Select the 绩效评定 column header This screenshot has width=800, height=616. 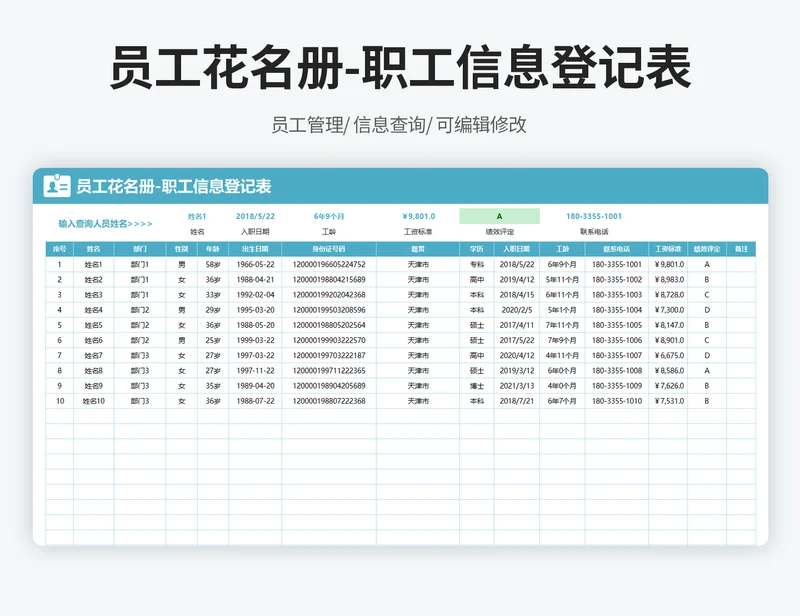pyautogui.click(x=707, y=249)
